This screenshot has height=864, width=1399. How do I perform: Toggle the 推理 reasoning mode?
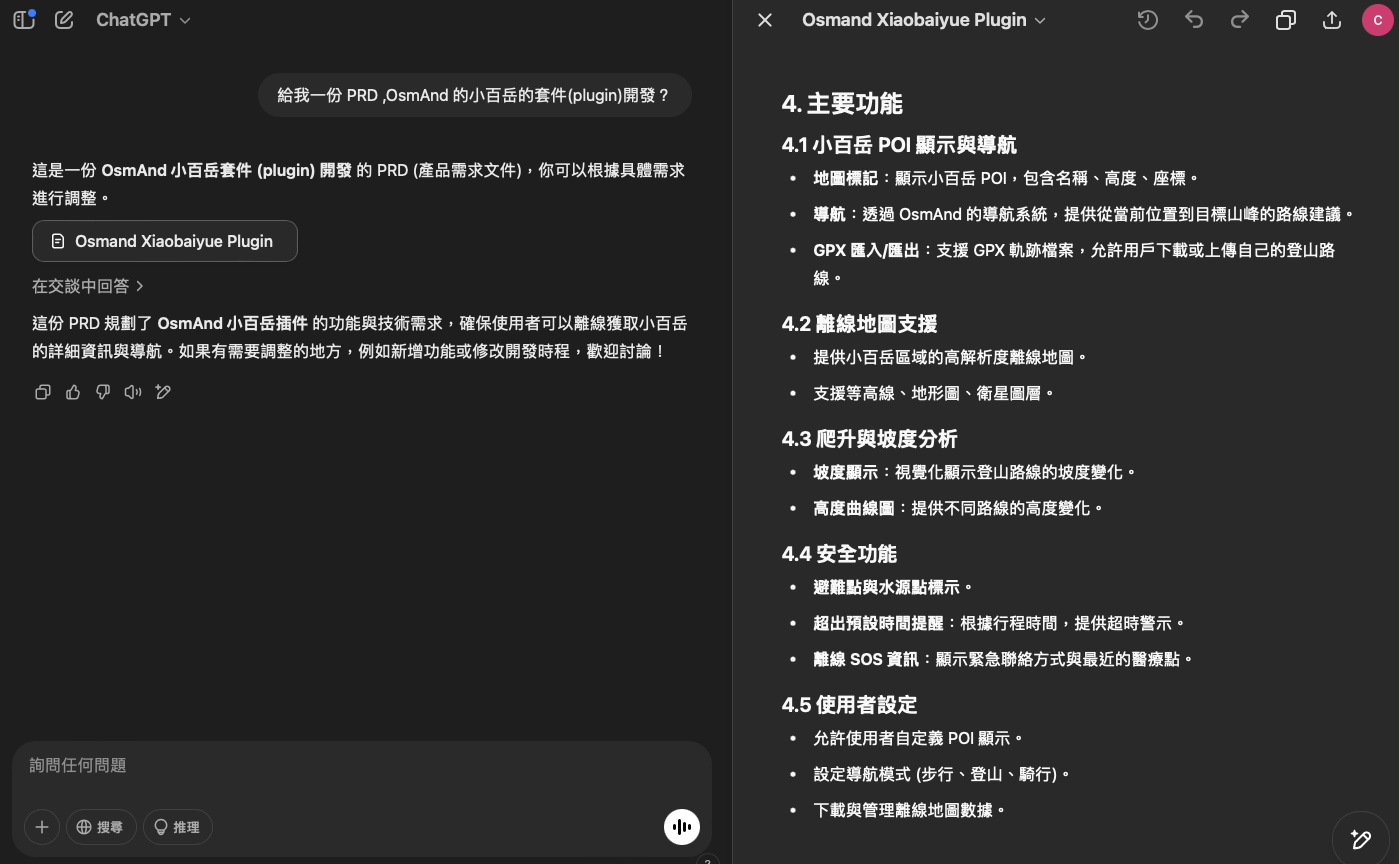click(178, 827)
